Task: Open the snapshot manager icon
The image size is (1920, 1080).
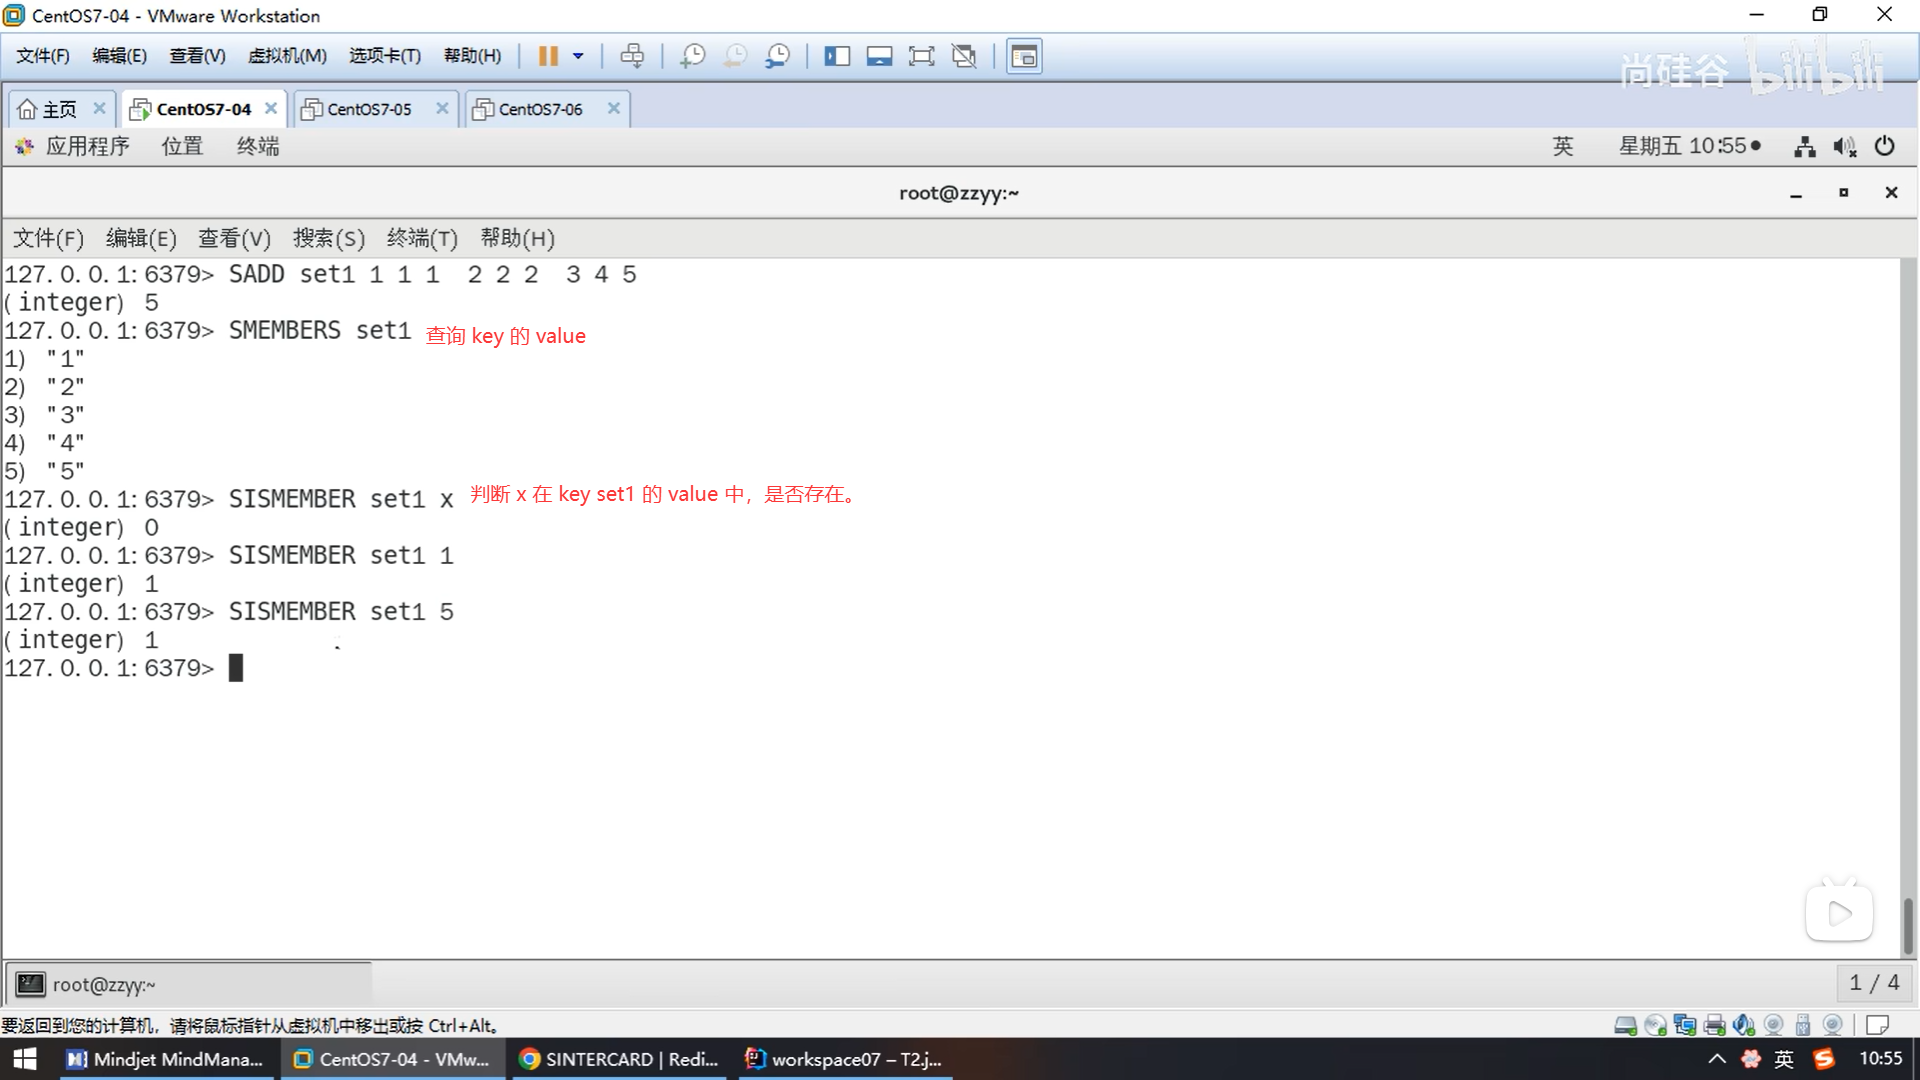Action: click(x=777, y=56)
